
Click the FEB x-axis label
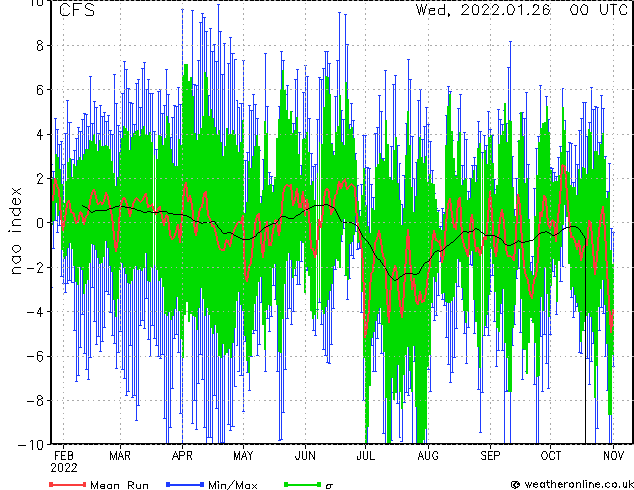pos(64,456)
